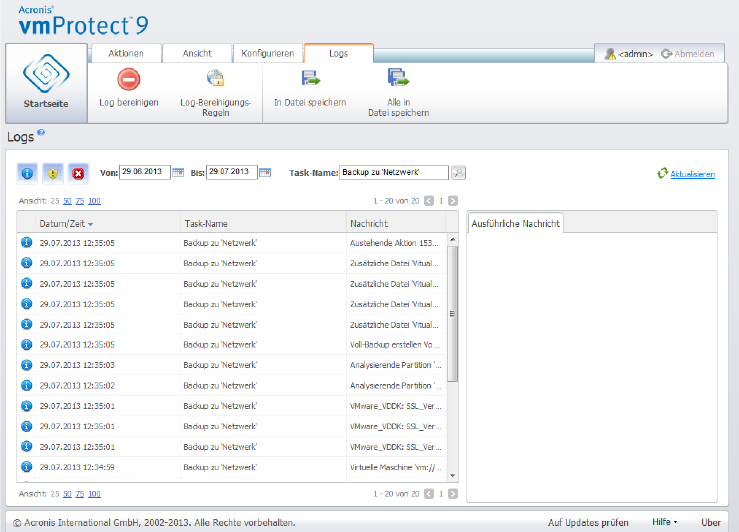
Task: Open the Von date calendar picker
Action: point(179,173)
